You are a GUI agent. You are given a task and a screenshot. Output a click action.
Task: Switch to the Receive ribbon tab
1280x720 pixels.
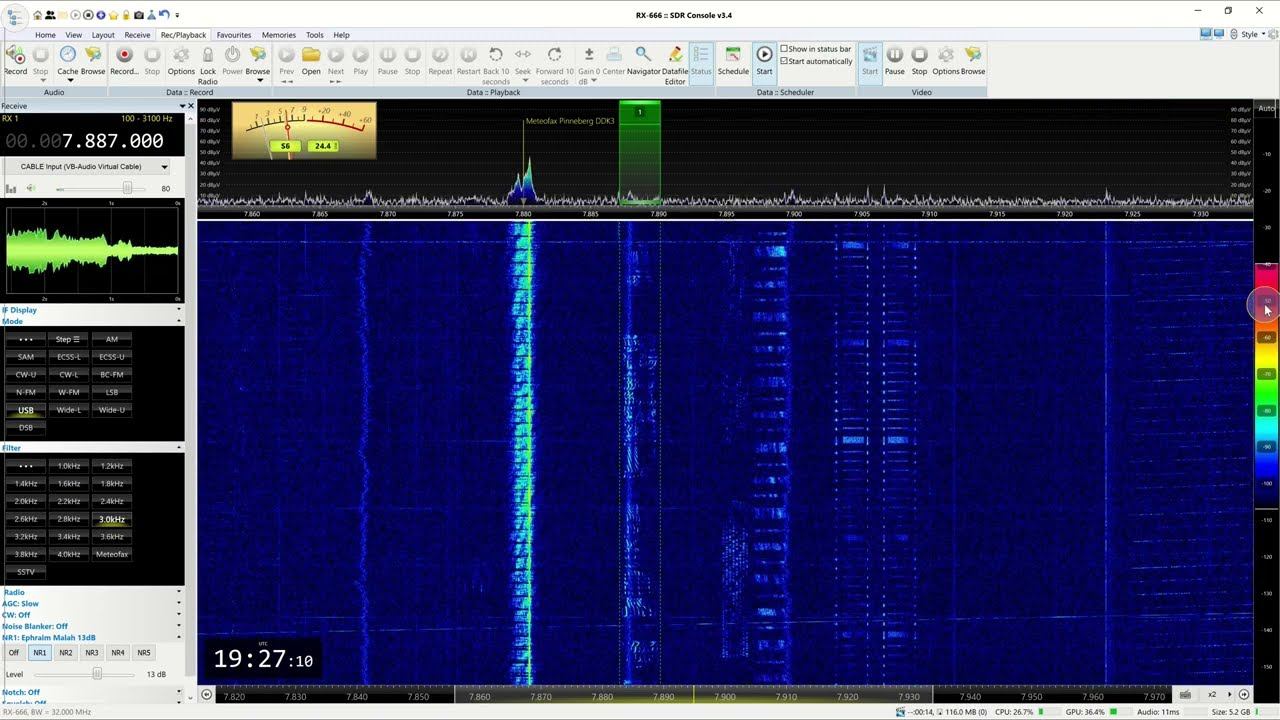(137, 35)
